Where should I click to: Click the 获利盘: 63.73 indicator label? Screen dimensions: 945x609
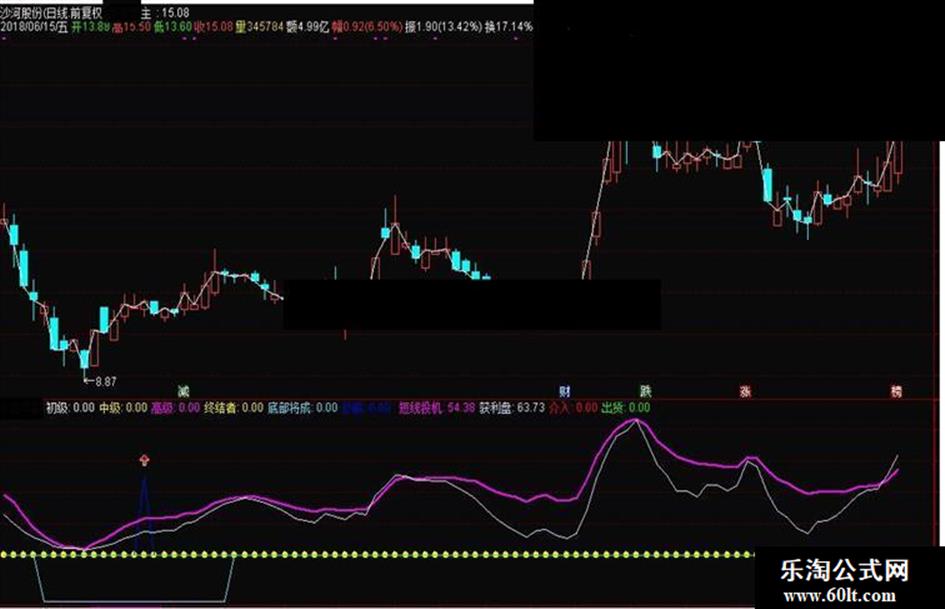[x=512, y=408]
